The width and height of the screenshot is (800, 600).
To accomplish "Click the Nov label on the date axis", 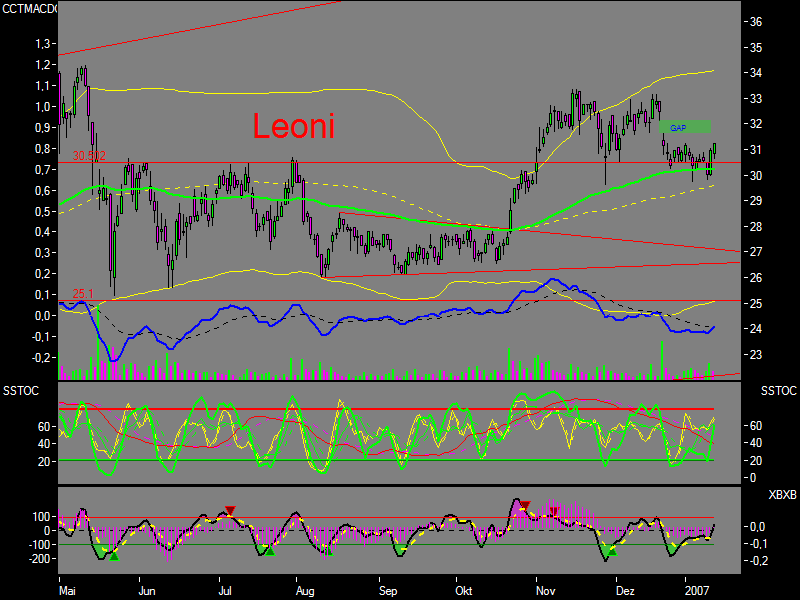I will tap(548, 590).
